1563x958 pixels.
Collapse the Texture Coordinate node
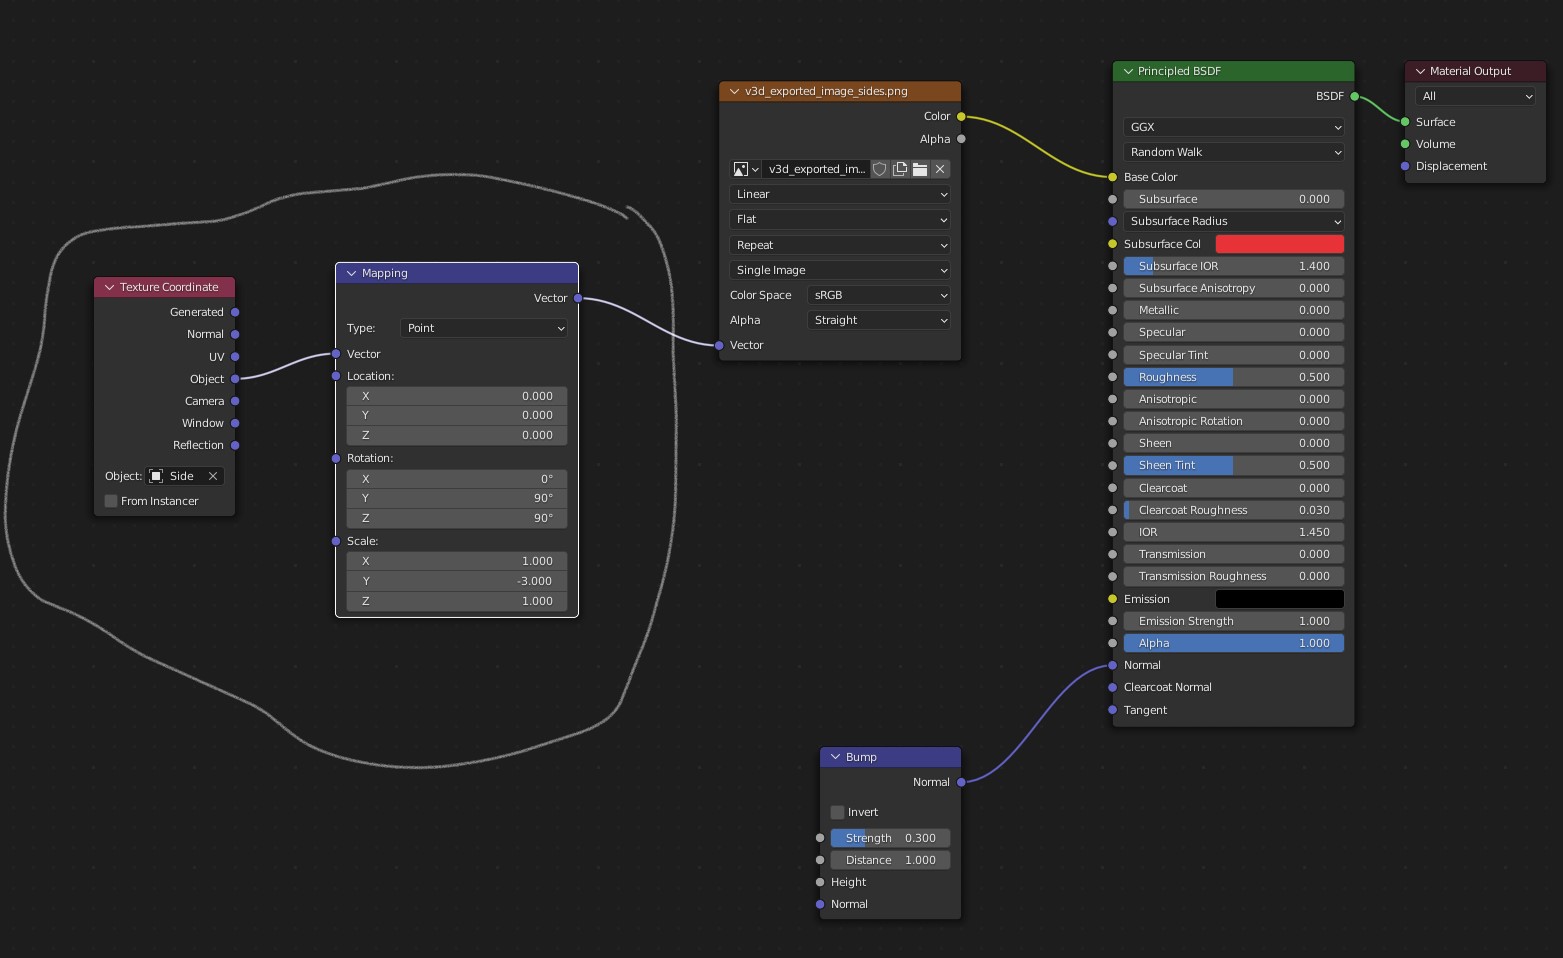click(x=110, y=287)
